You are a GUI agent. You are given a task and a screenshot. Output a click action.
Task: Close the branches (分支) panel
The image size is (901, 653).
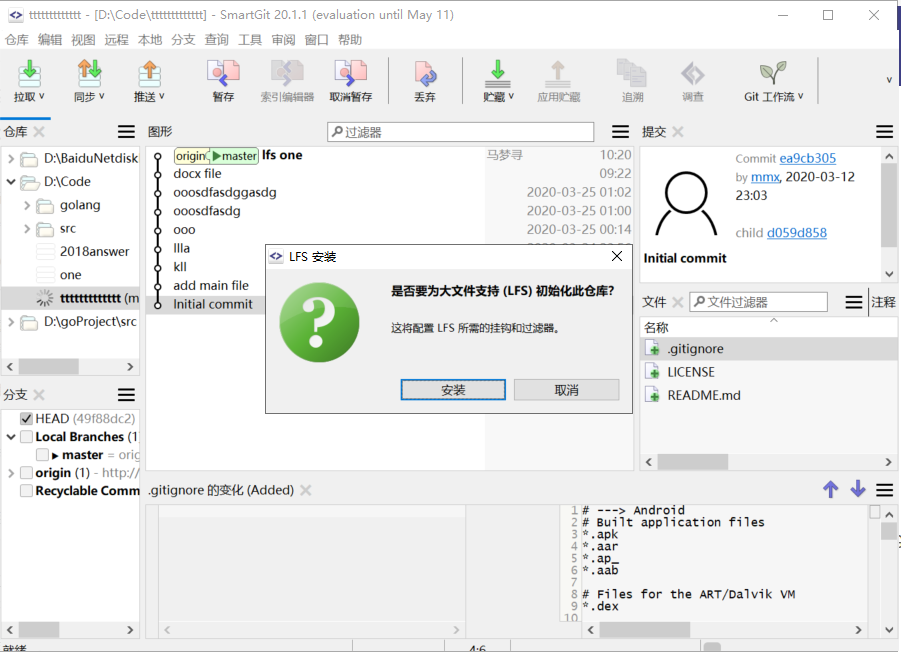(38, 395)
